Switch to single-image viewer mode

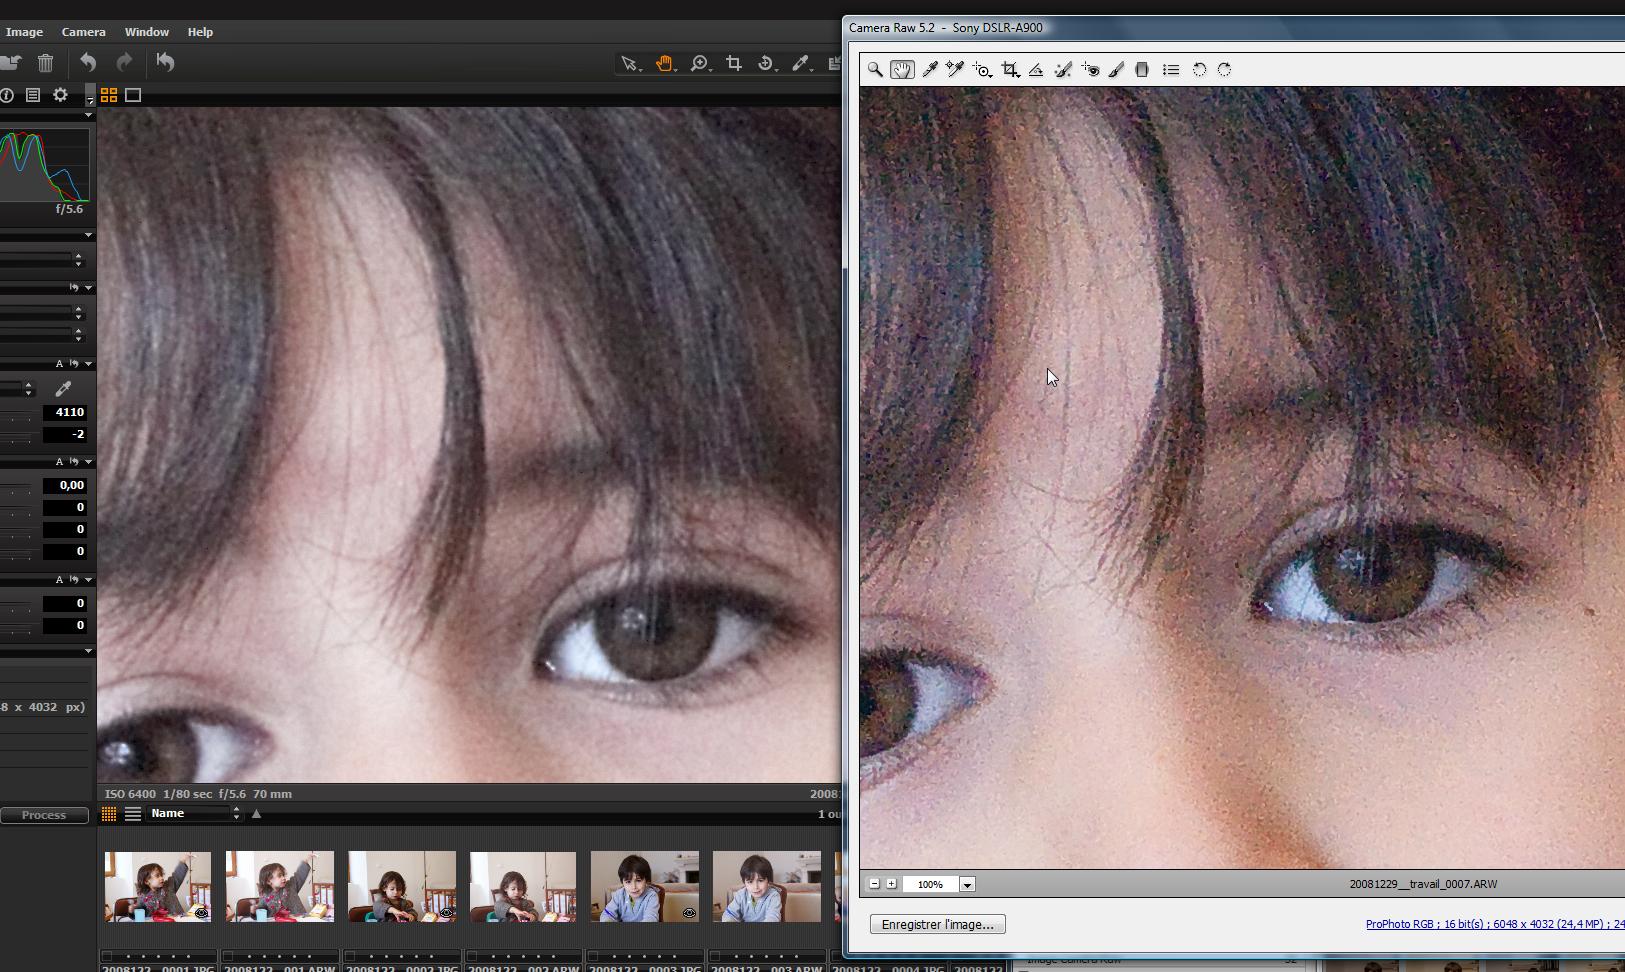[133, 95]
